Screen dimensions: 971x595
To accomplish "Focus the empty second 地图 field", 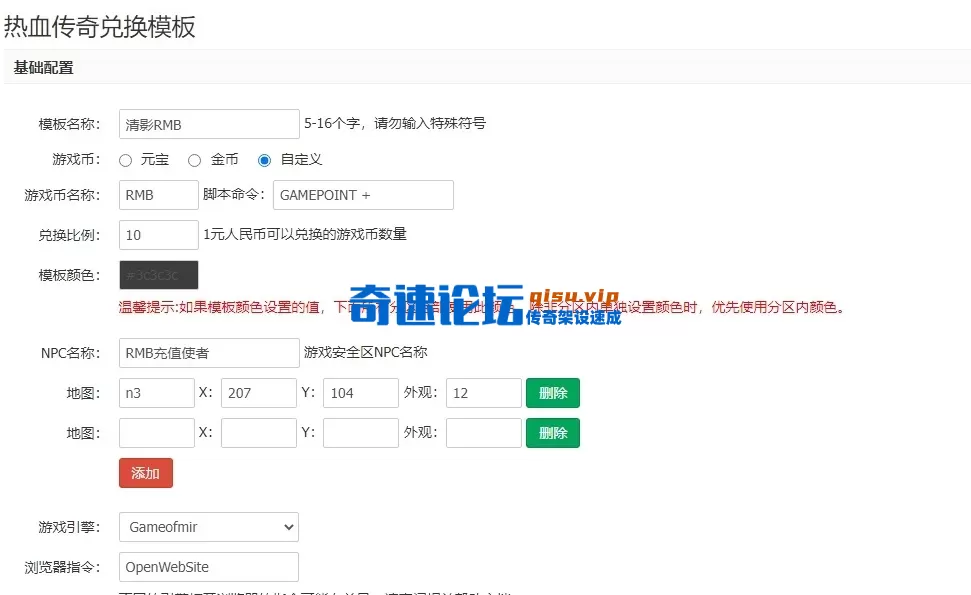I will pos(156,433).
